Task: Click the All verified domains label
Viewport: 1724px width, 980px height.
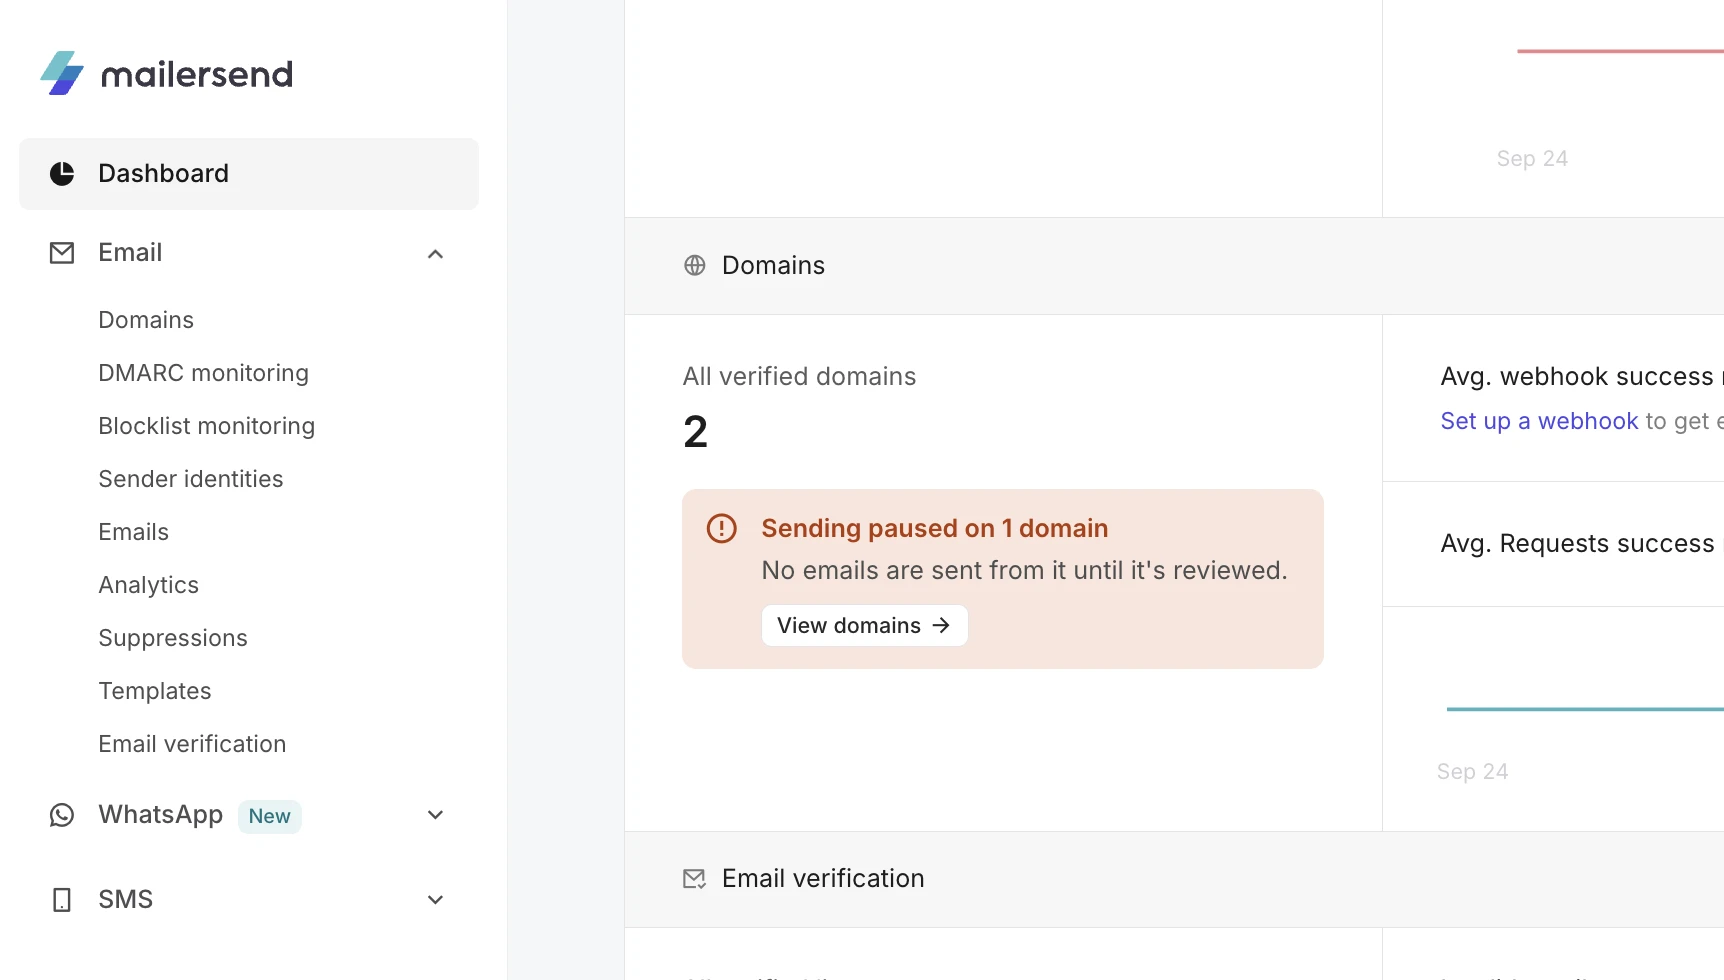Action: coord(799,377)
